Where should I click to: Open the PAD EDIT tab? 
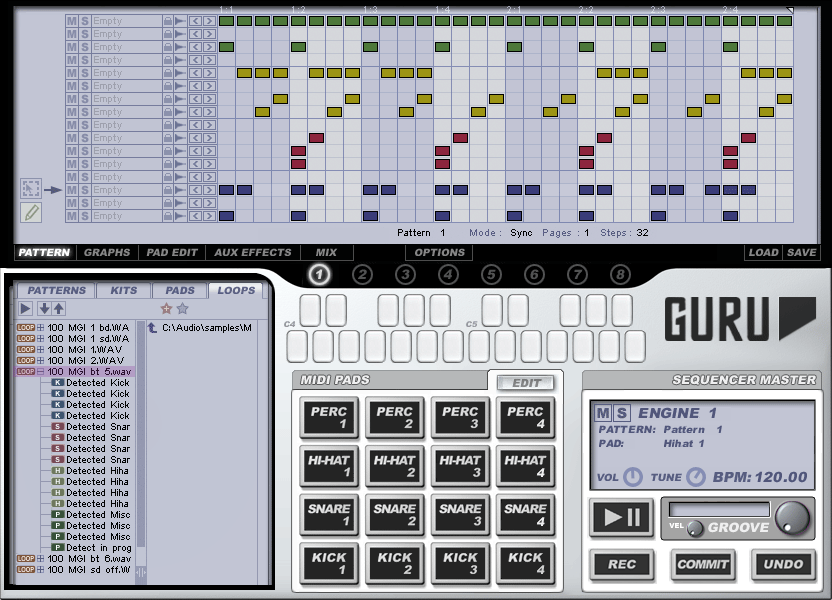[x=172, y=253]
